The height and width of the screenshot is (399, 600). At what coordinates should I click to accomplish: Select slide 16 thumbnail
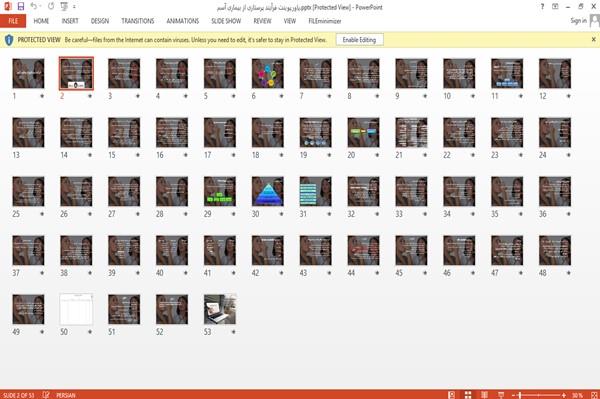[x=172, y=132]
